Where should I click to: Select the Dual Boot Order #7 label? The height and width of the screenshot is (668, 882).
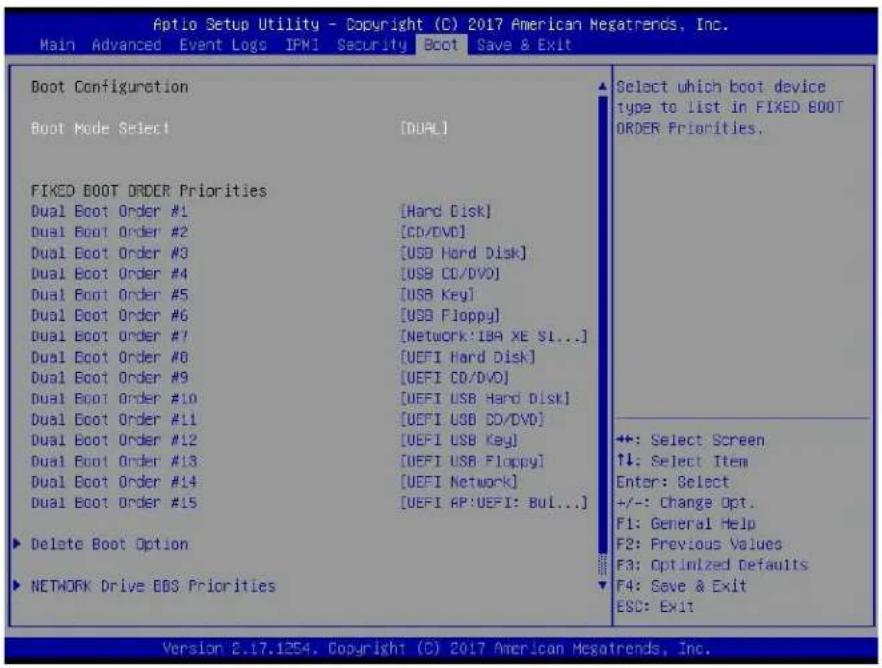109,336
